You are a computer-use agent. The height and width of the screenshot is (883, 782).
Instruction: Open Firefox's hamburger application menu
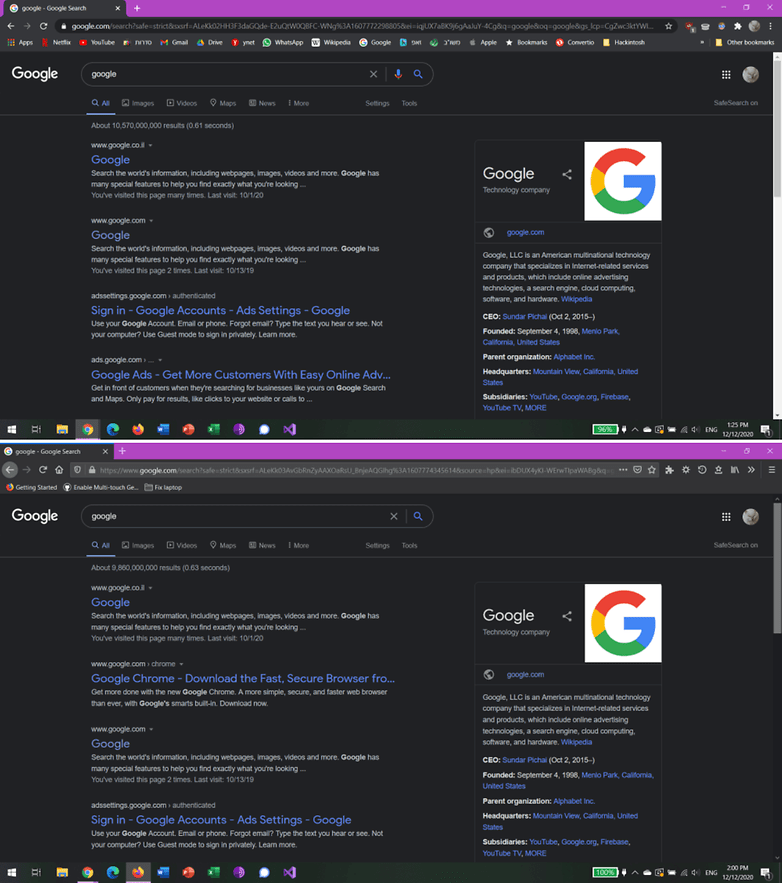coord(772,470)
